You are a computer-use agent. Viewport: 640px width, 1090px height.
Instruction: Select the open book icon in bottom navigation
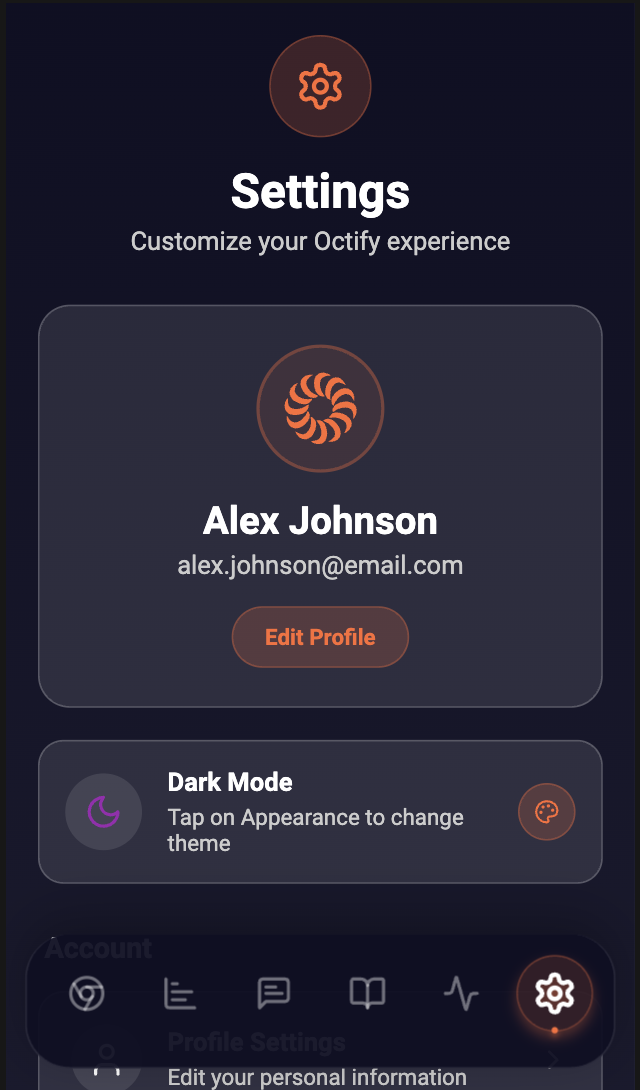click(367, 993)
